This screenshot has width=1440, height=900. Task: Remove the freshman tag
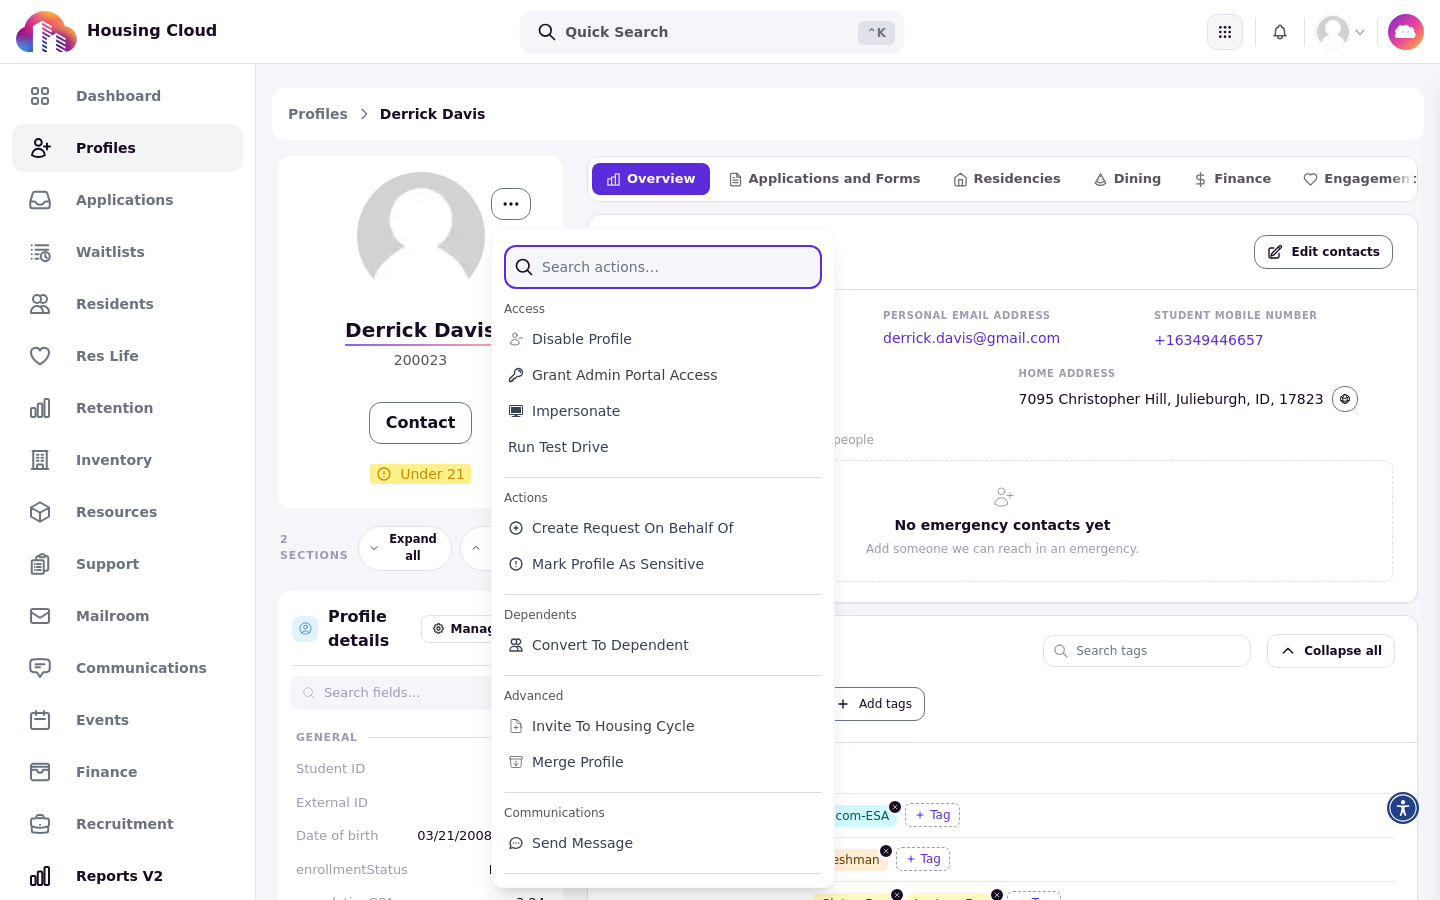(886, 851)
